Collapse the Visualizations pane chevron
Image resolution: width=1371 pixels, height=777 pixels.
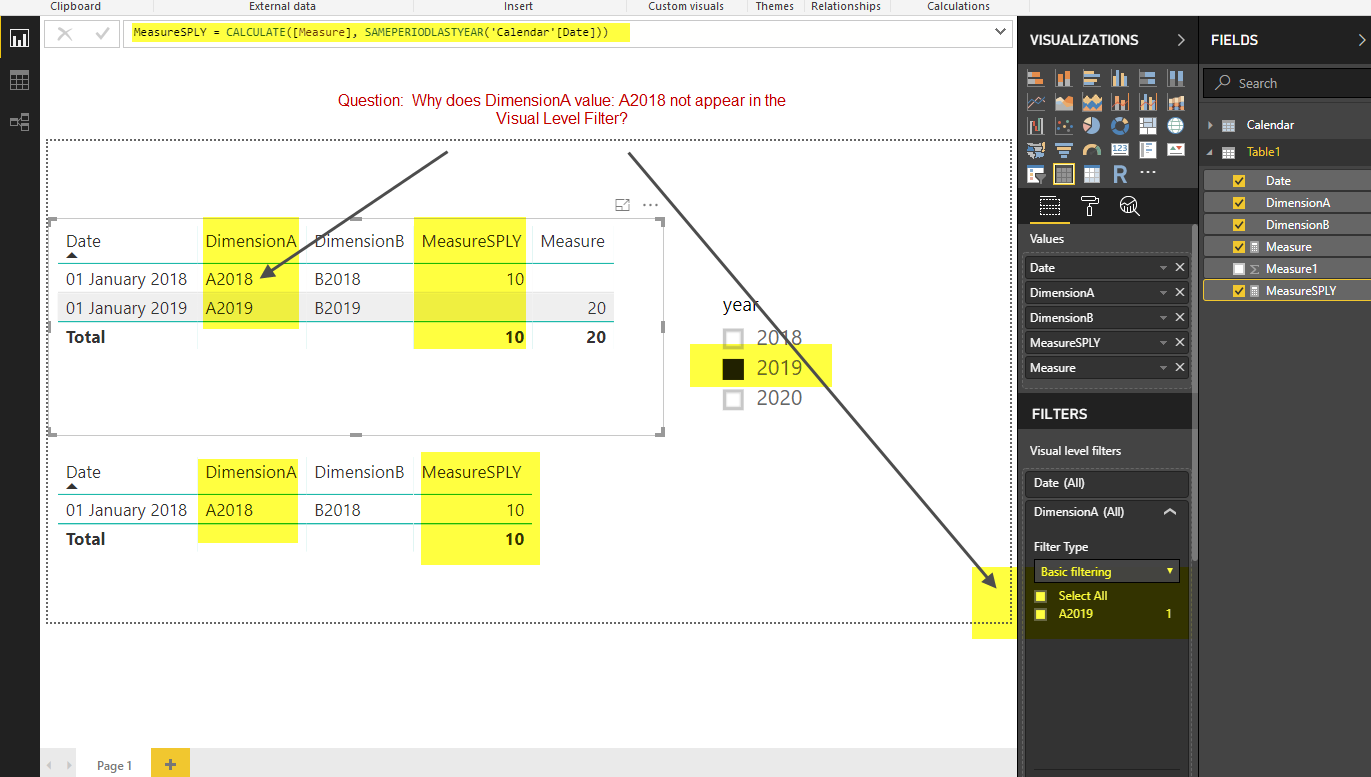[1181, 40]
